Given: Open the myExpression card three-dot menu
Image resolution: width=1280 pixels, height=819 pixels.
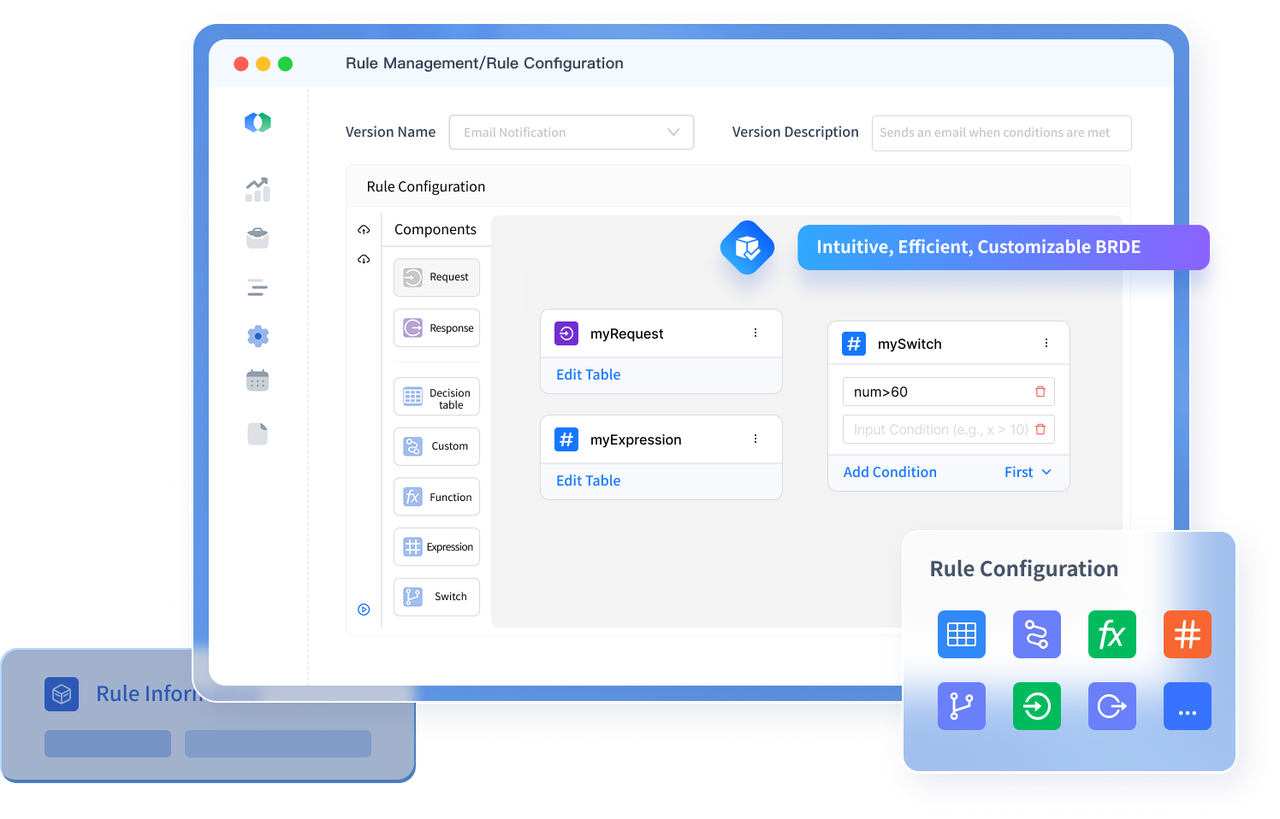Looking at the screenshot, I should tap(755, 439).
